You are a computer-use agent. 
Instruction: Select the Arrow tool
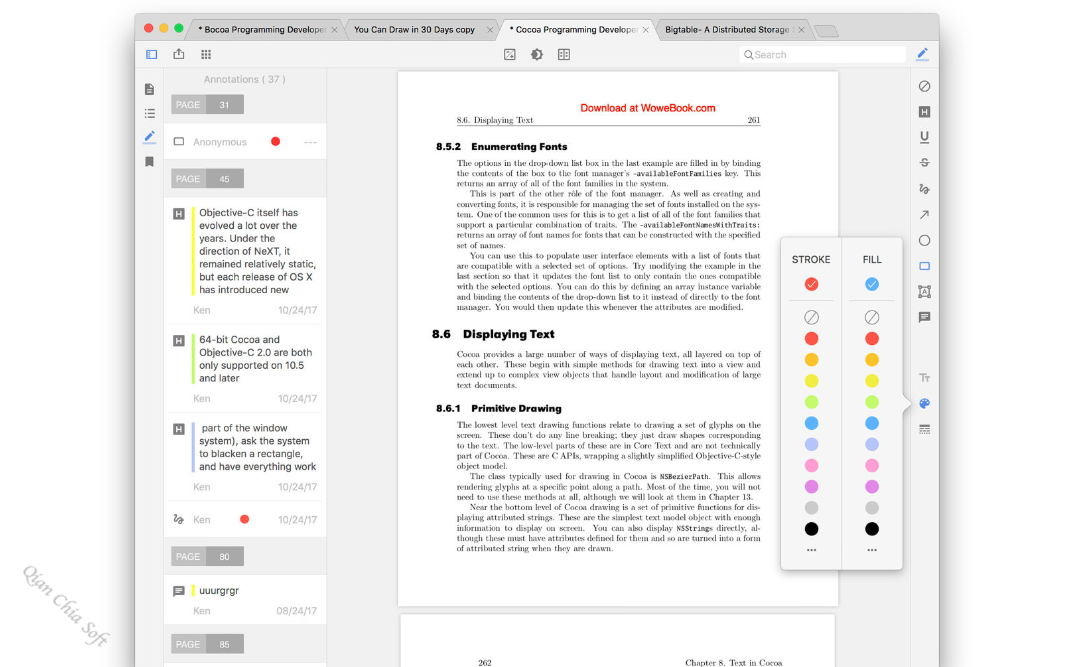click(x=924, y=214)
